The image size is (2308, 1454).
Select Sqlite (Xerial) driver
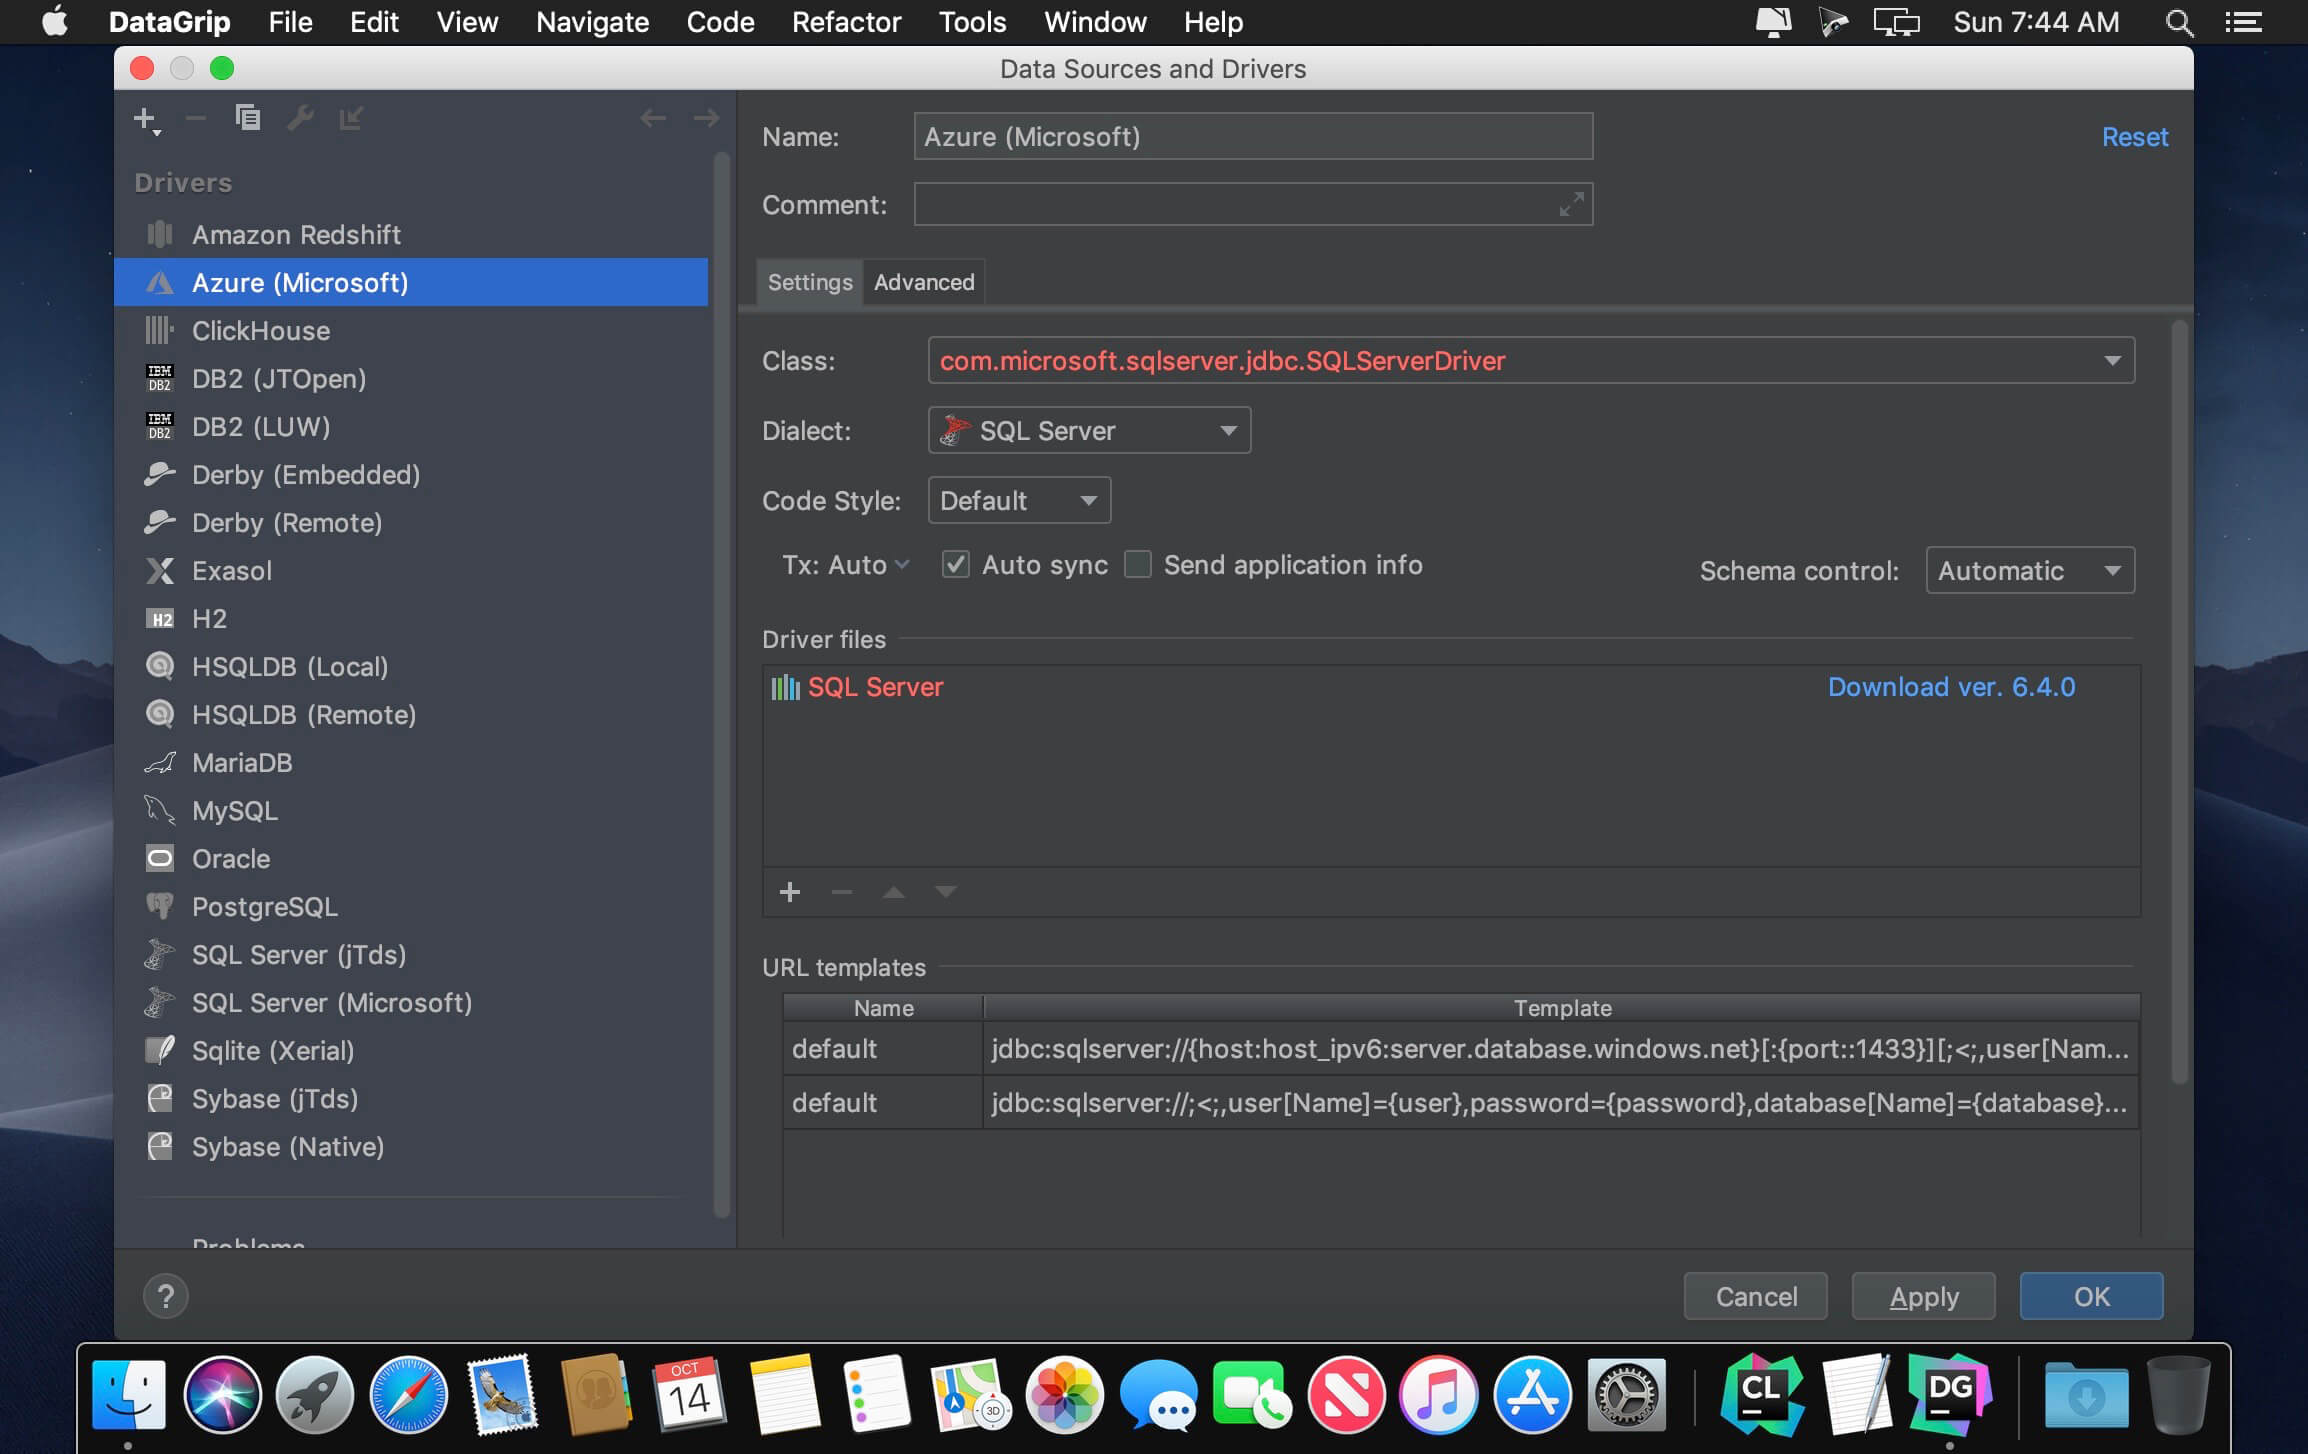(x=411, y=1050)
